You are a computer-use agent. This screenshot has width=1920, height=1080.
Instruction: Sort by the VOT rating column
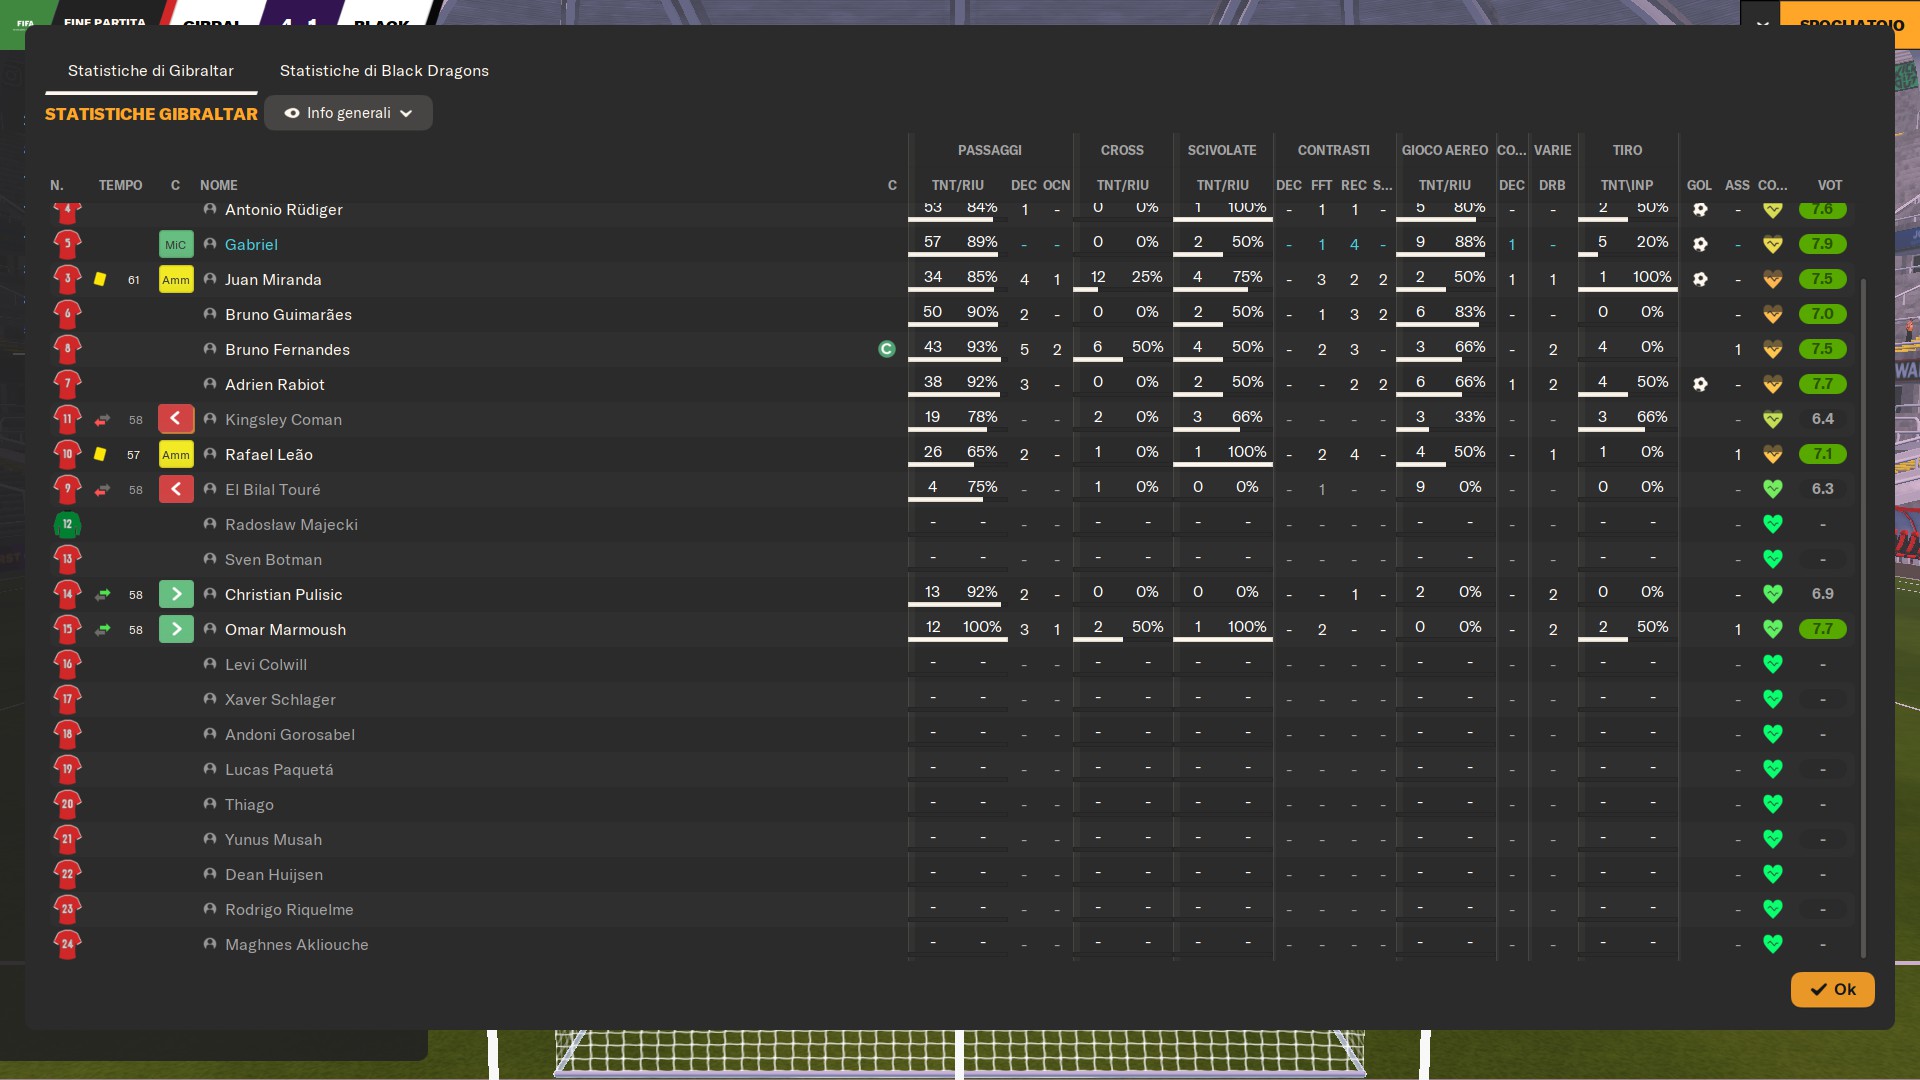click(x=1830, y=185)
